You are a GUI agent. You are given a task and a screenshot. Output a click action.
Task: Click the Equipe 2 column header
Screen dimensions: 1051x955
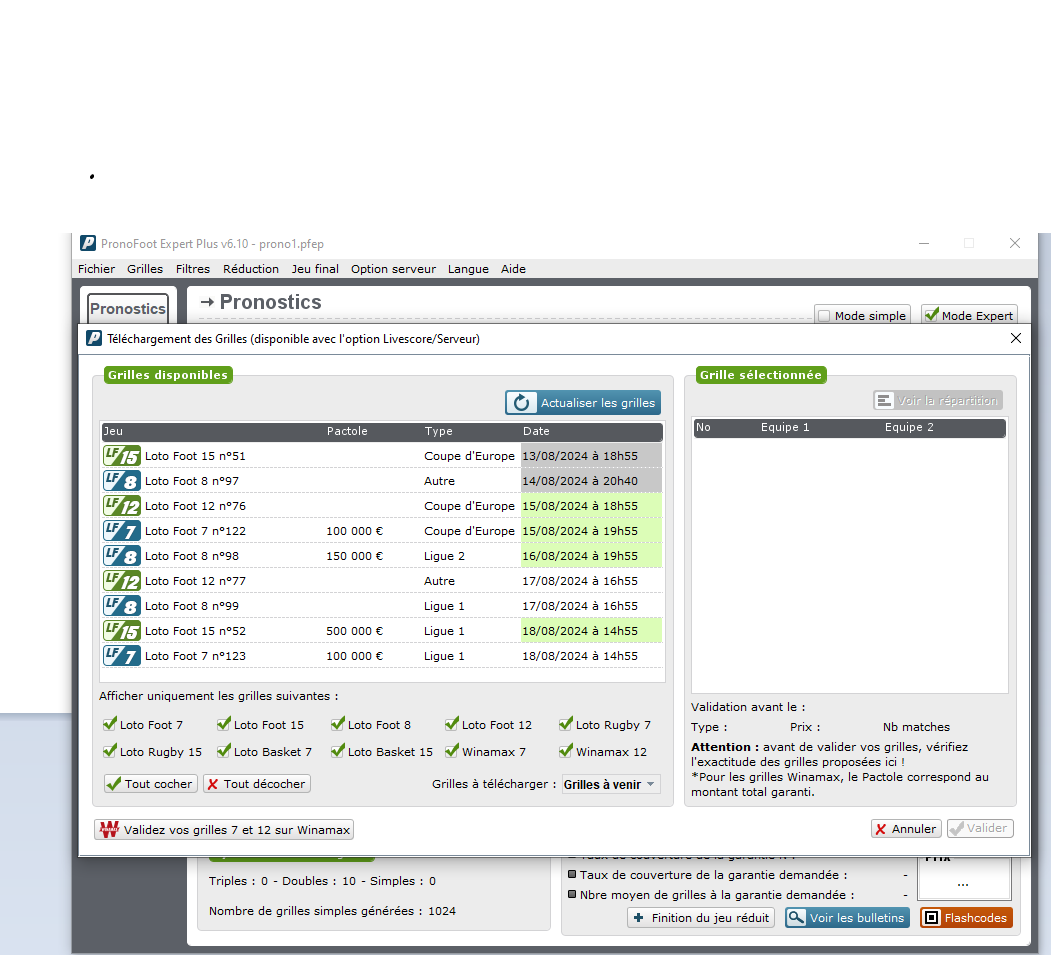coord(909,427)
